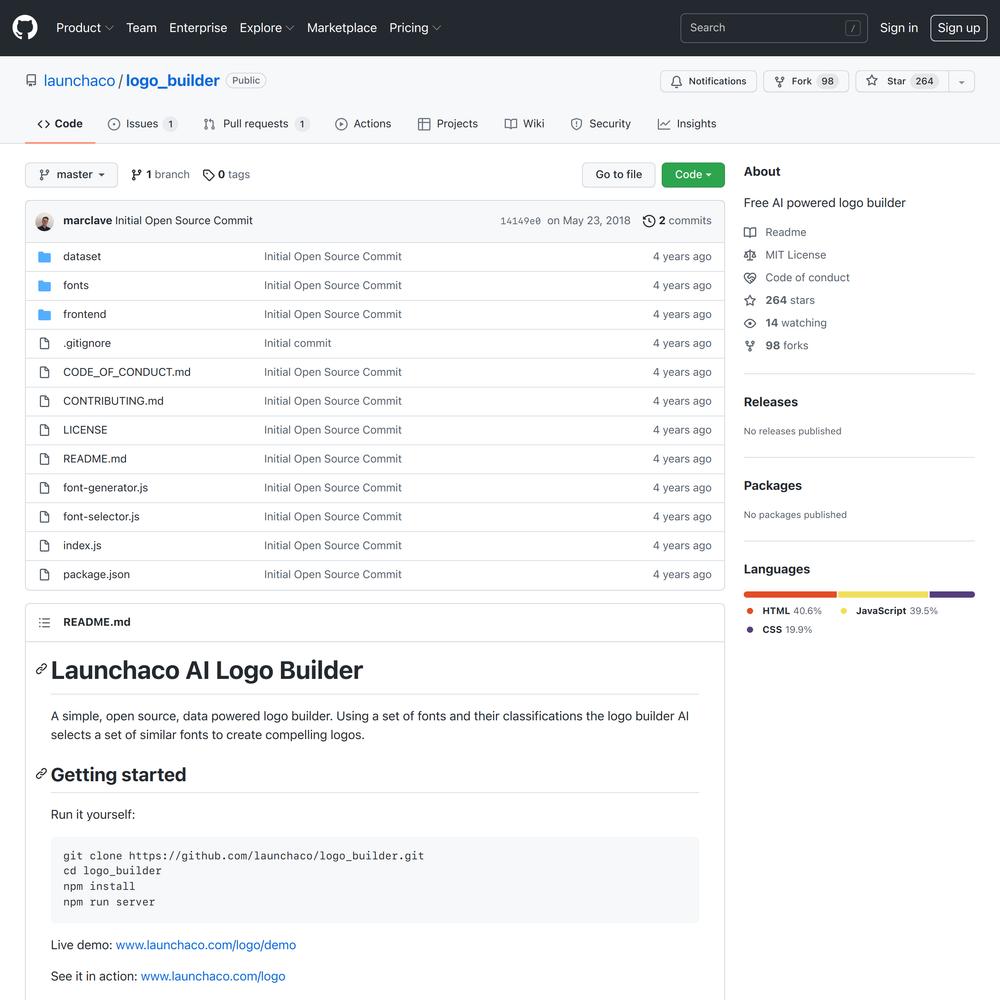This screenshot has width=1000, height=1000.
Task: Open the launchaco owner link
Action: click(x=79, y=81)
